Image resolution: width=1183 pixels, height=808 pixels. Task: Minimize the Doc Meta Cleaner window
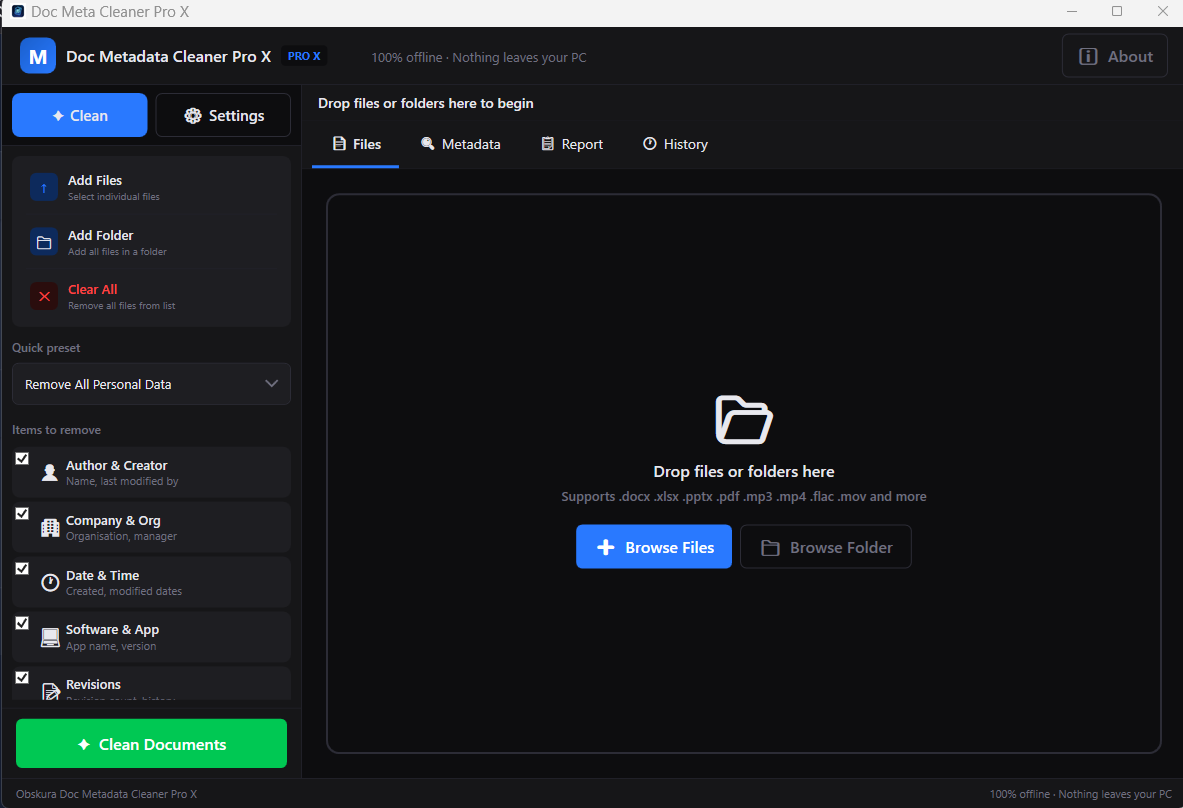click(1072, 11)
